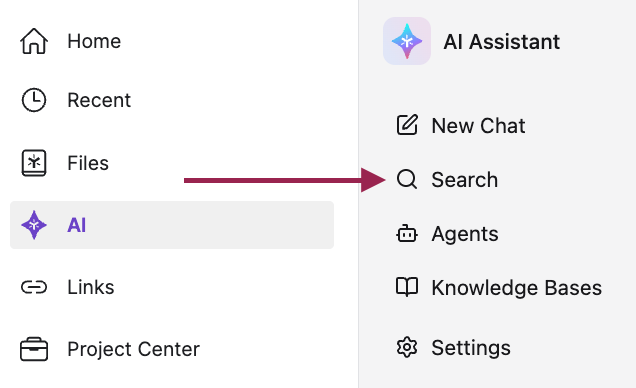Open the Project Center label

point(133,349)
